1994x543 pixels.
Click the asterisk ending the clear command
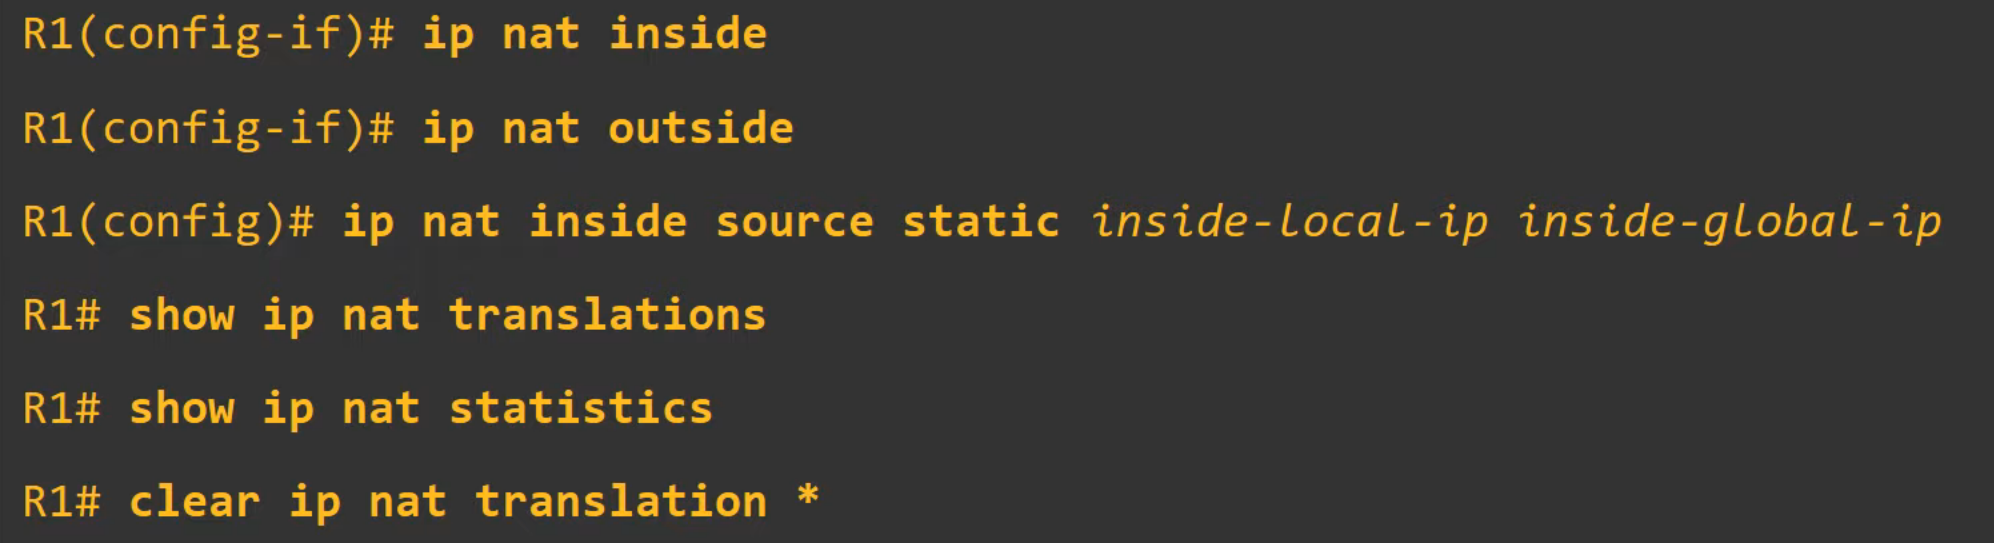click(x=808, y=496)
